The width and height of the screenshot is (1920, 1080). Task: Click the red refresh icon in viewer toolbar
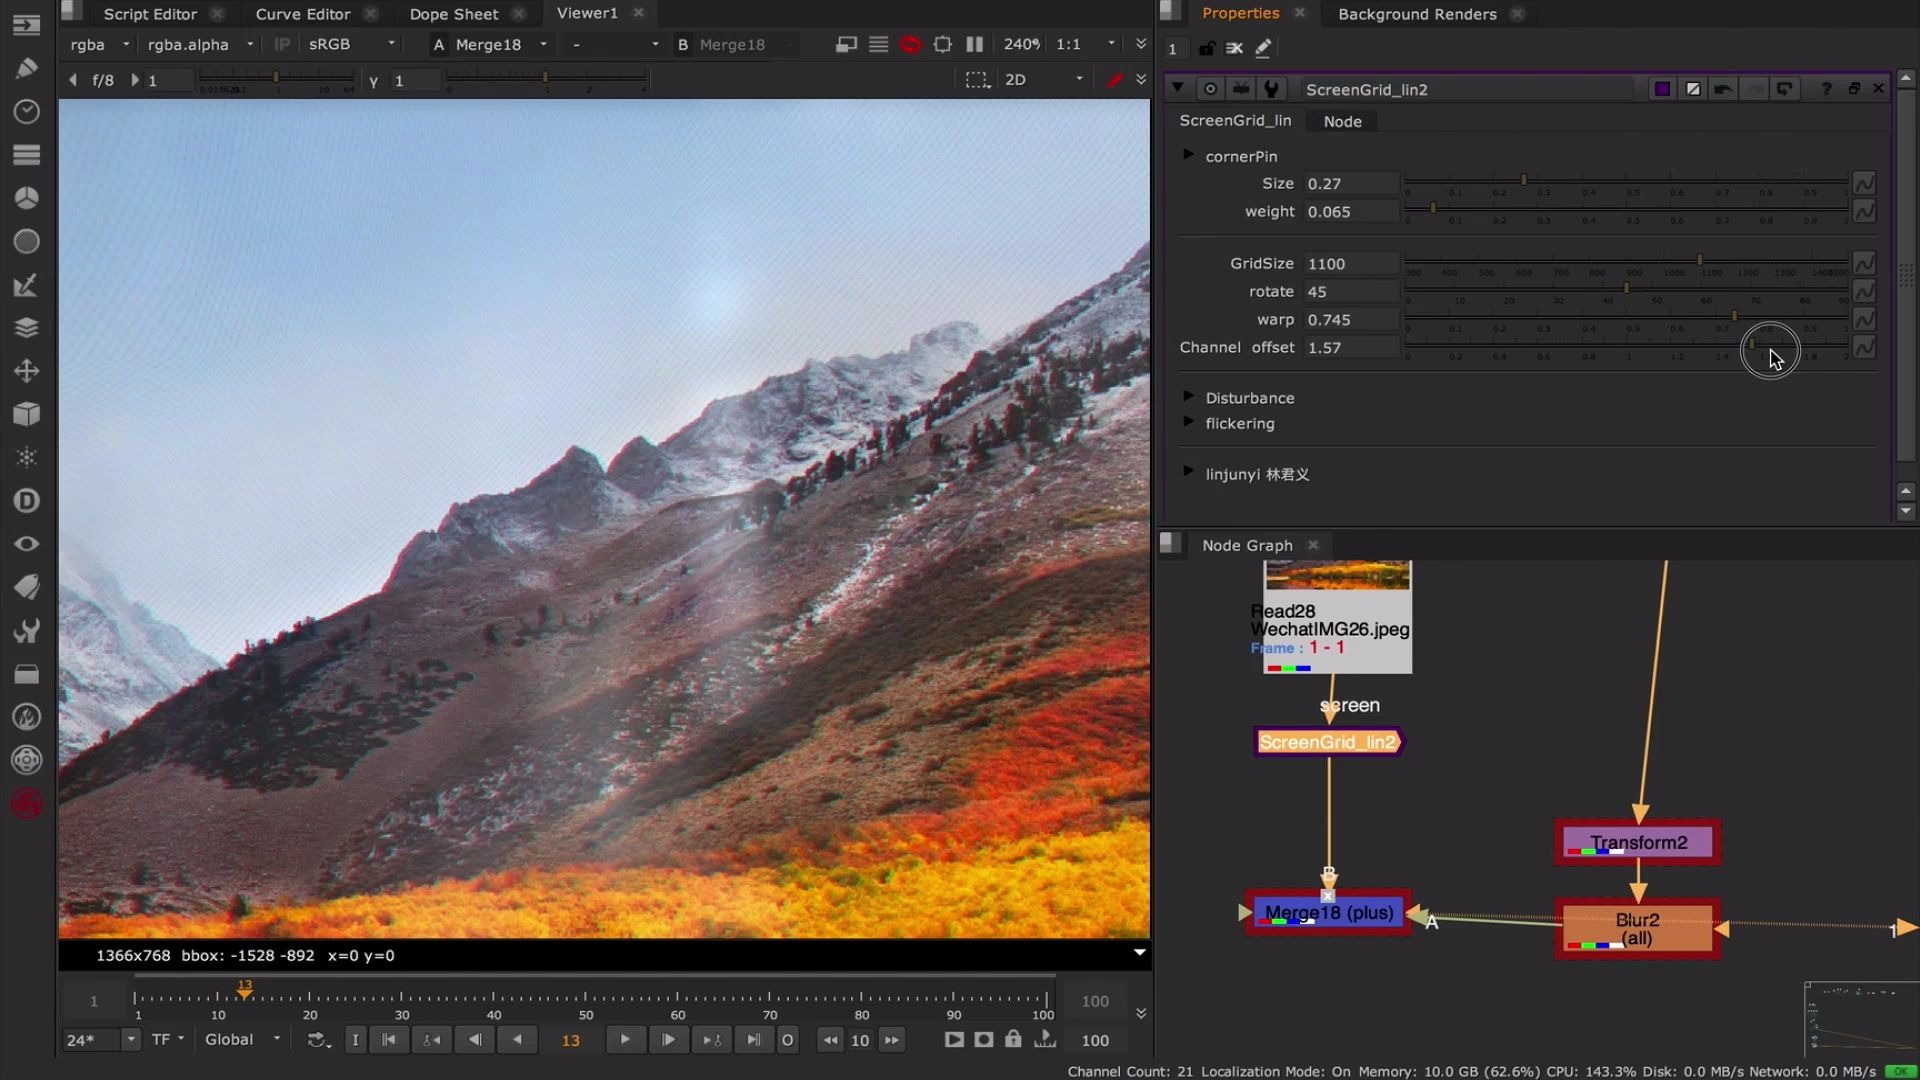(x=910, y=44)
